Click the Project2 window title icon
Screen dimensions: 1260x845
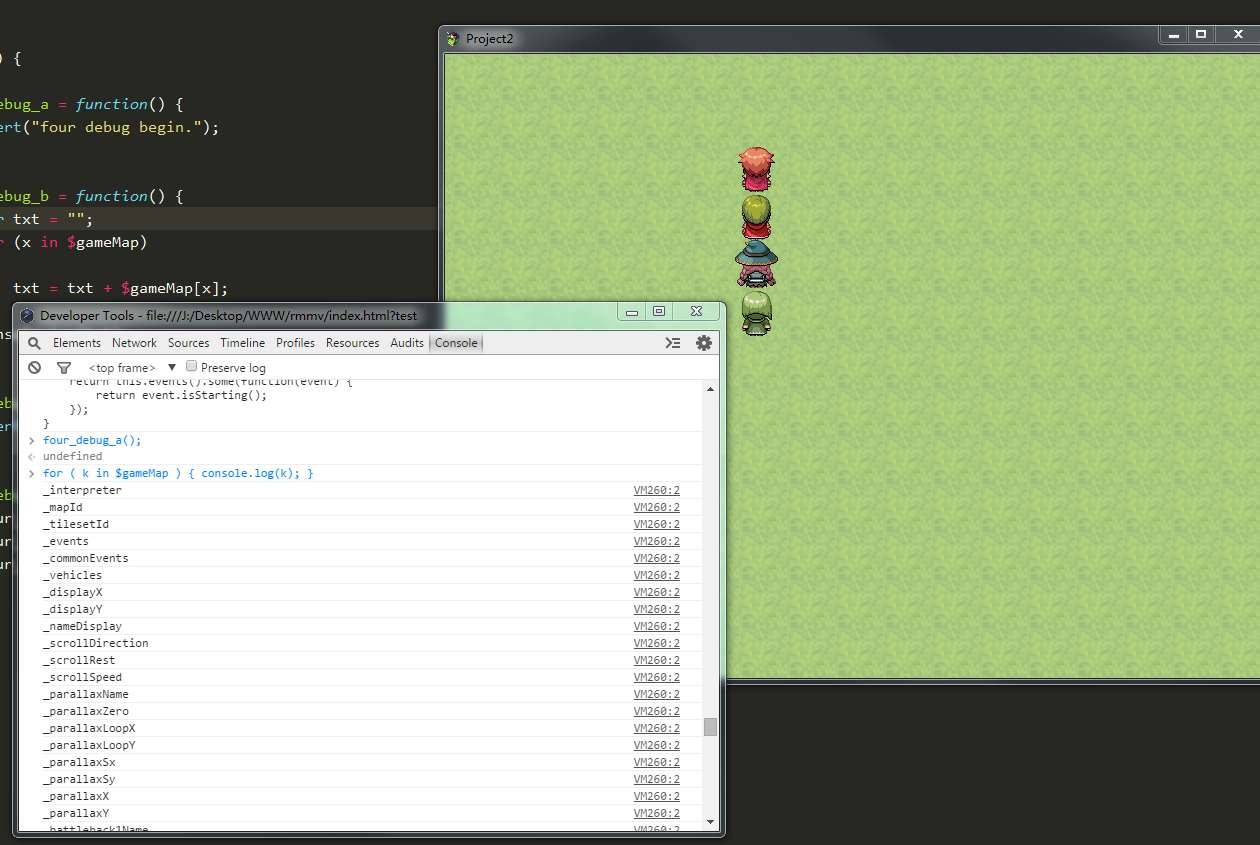click(453, 39)
